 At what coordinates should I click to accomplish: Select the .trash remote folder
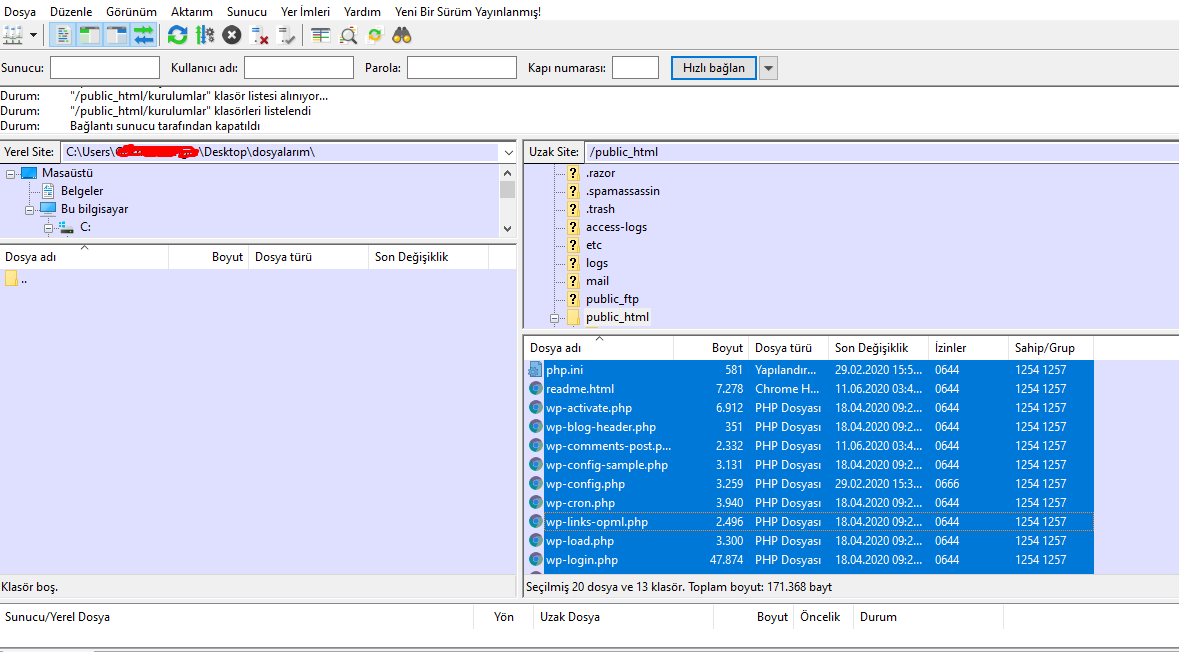(600, 209)
